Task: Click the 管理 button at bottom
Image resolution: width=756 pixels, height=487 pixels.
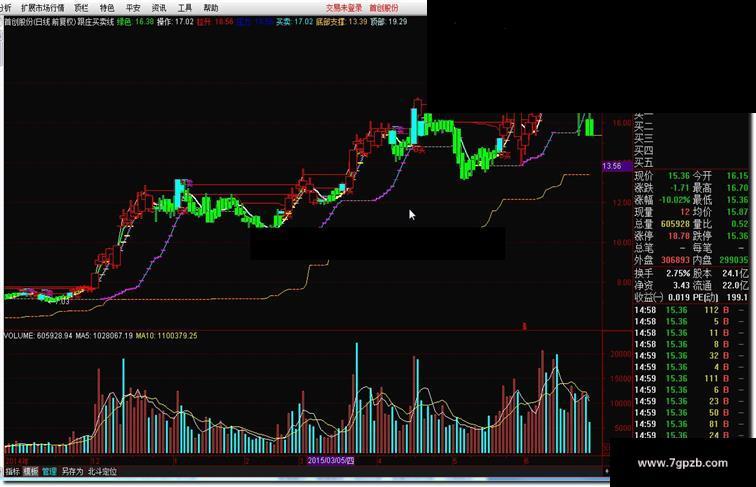Action: [49, 472]
